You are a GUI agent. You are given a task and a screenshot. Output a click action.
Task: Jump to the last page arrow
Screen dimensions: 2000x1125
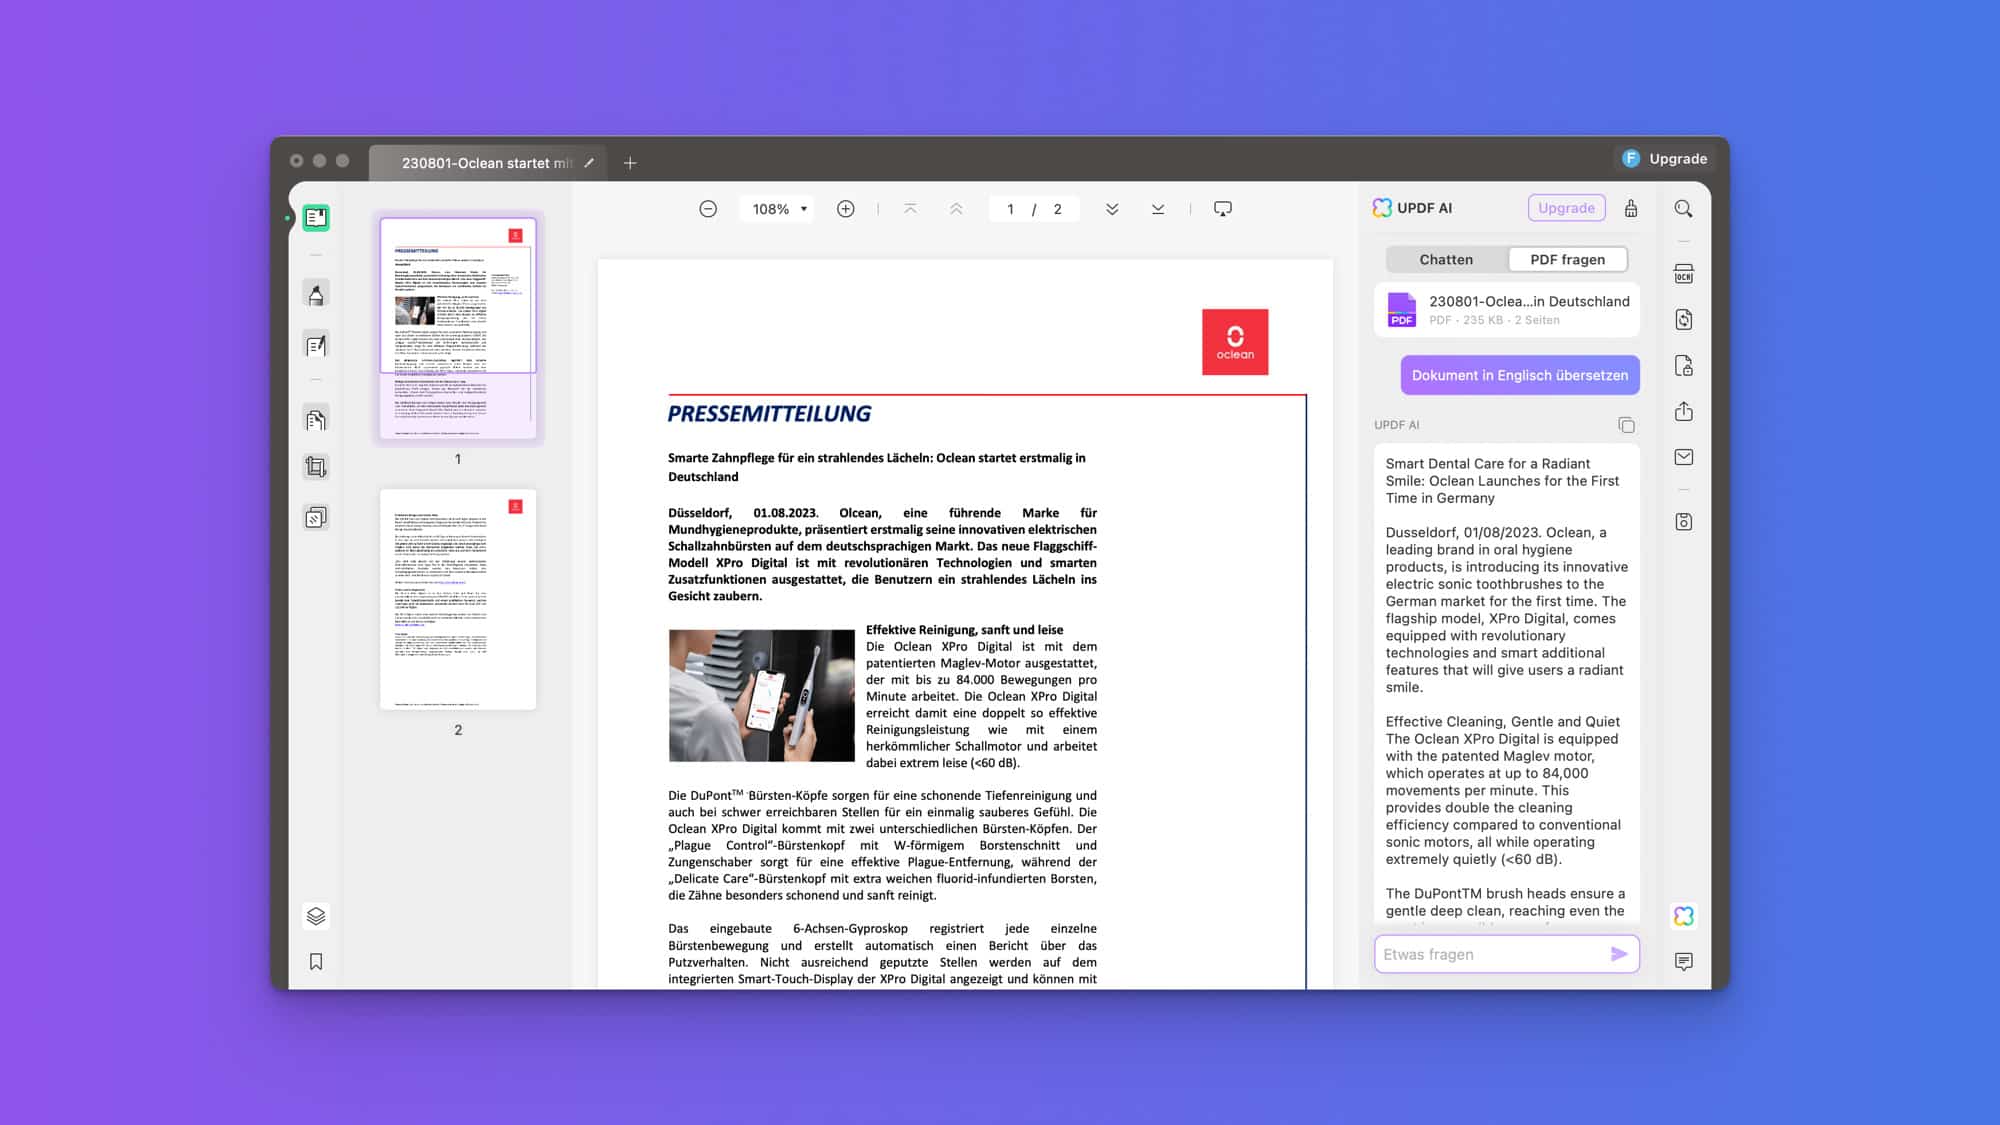coord(1157,209)
